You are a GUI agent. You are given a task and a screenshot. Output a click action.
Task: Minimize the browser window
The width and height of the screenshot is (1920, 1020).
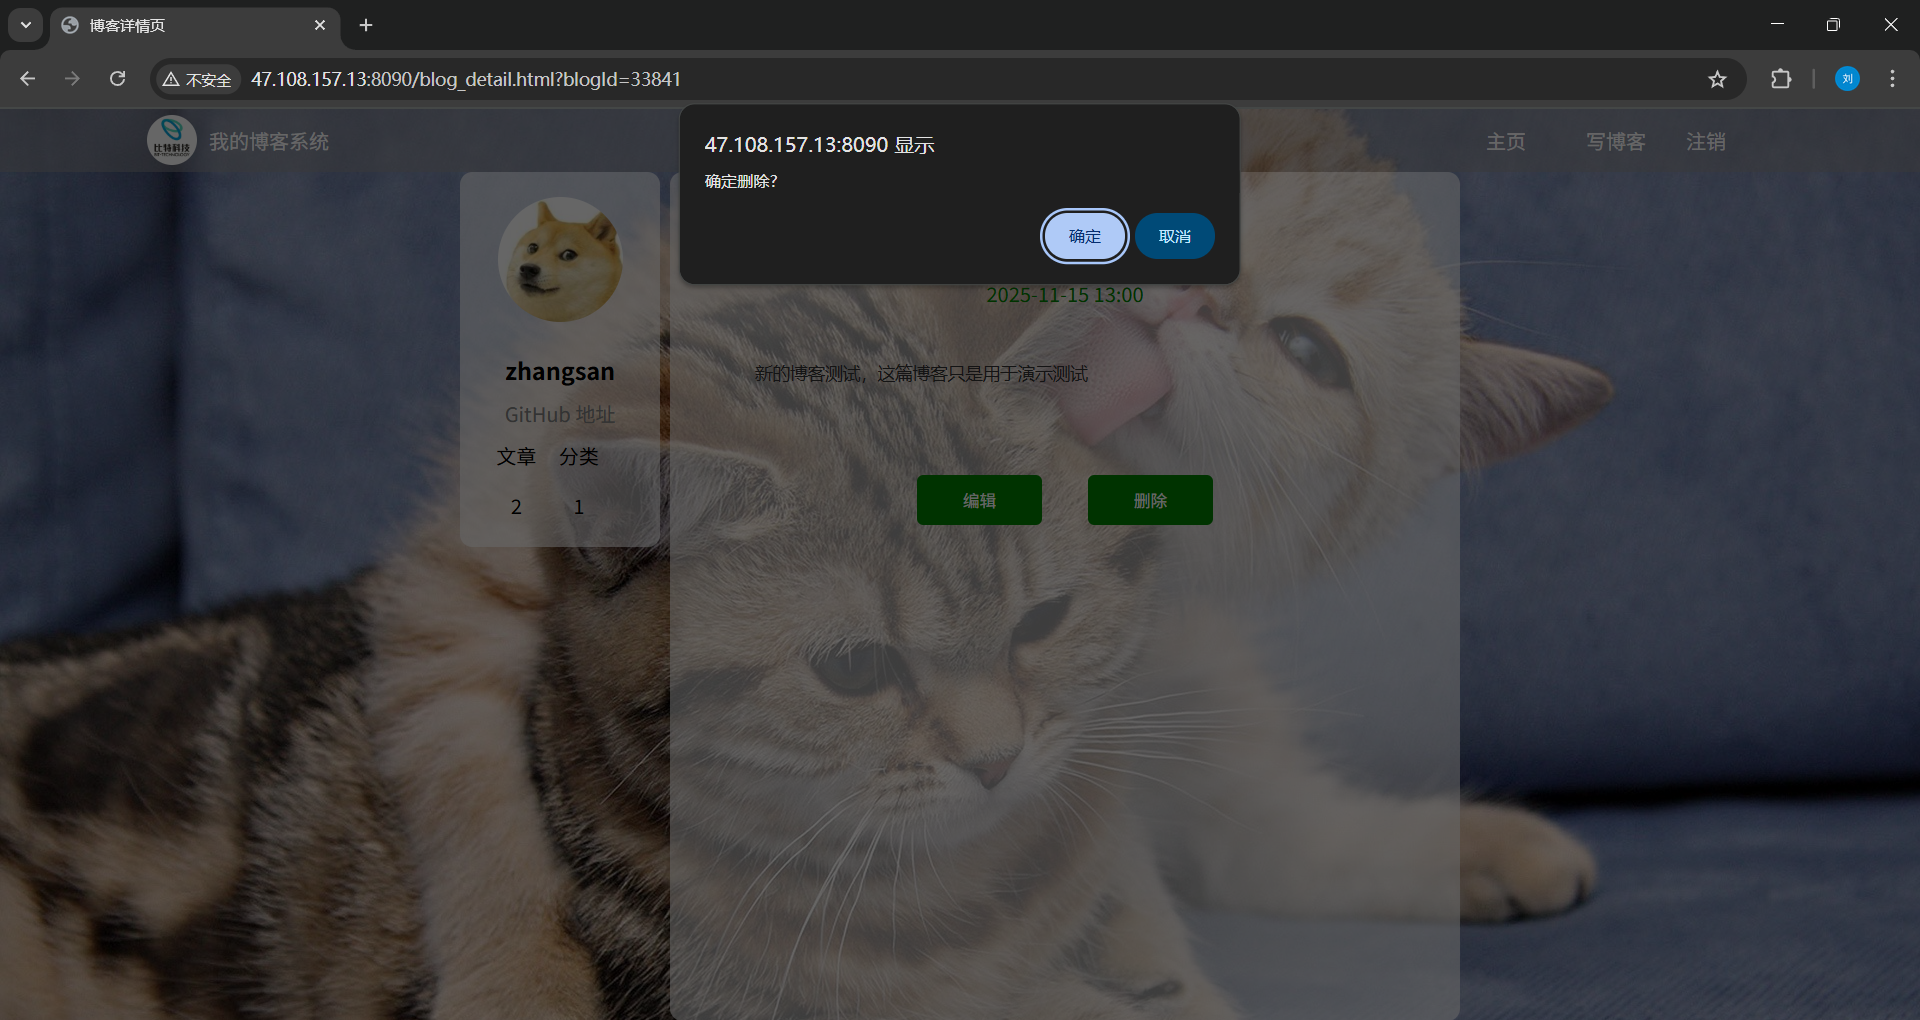1777,25
